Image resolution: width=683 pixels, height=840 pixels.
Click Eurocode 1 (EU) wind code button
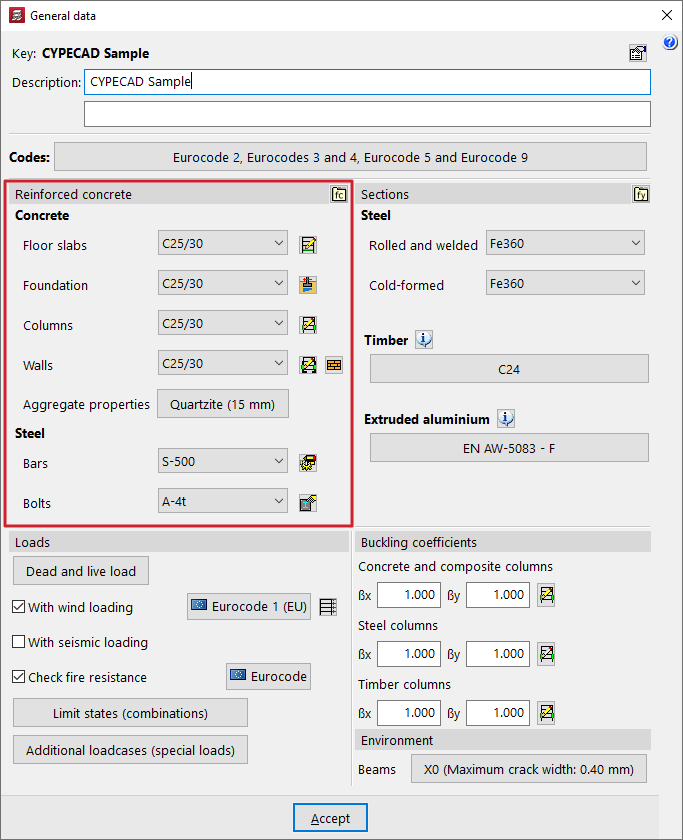249,606
